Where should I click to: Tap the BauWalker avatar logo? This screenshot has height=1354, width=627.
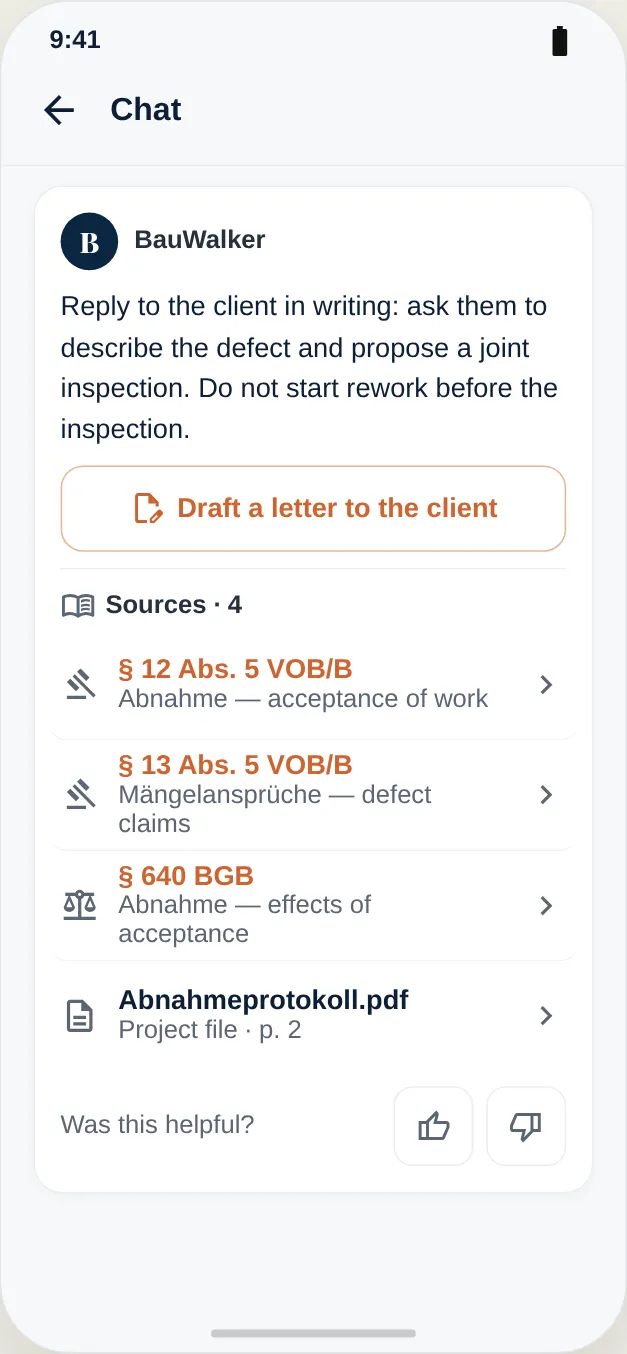pyautogui.click(x=89, y=241)
